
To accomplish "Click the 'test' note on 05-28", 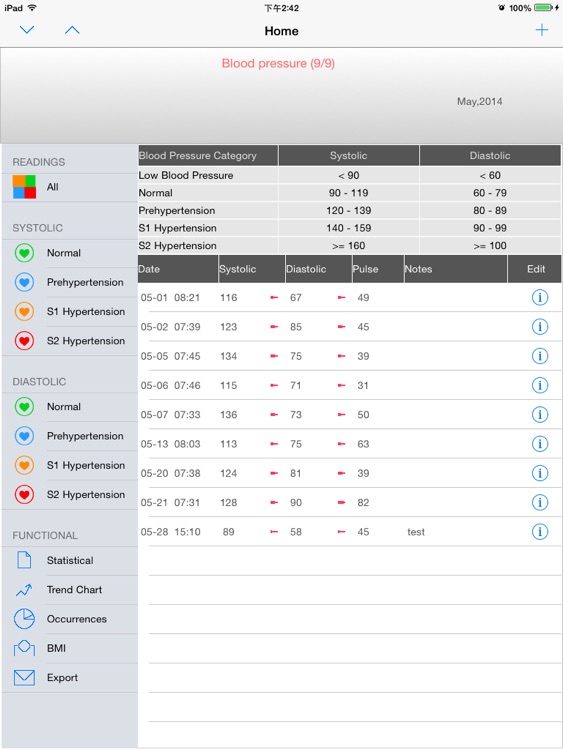I will tap(416, 532).
